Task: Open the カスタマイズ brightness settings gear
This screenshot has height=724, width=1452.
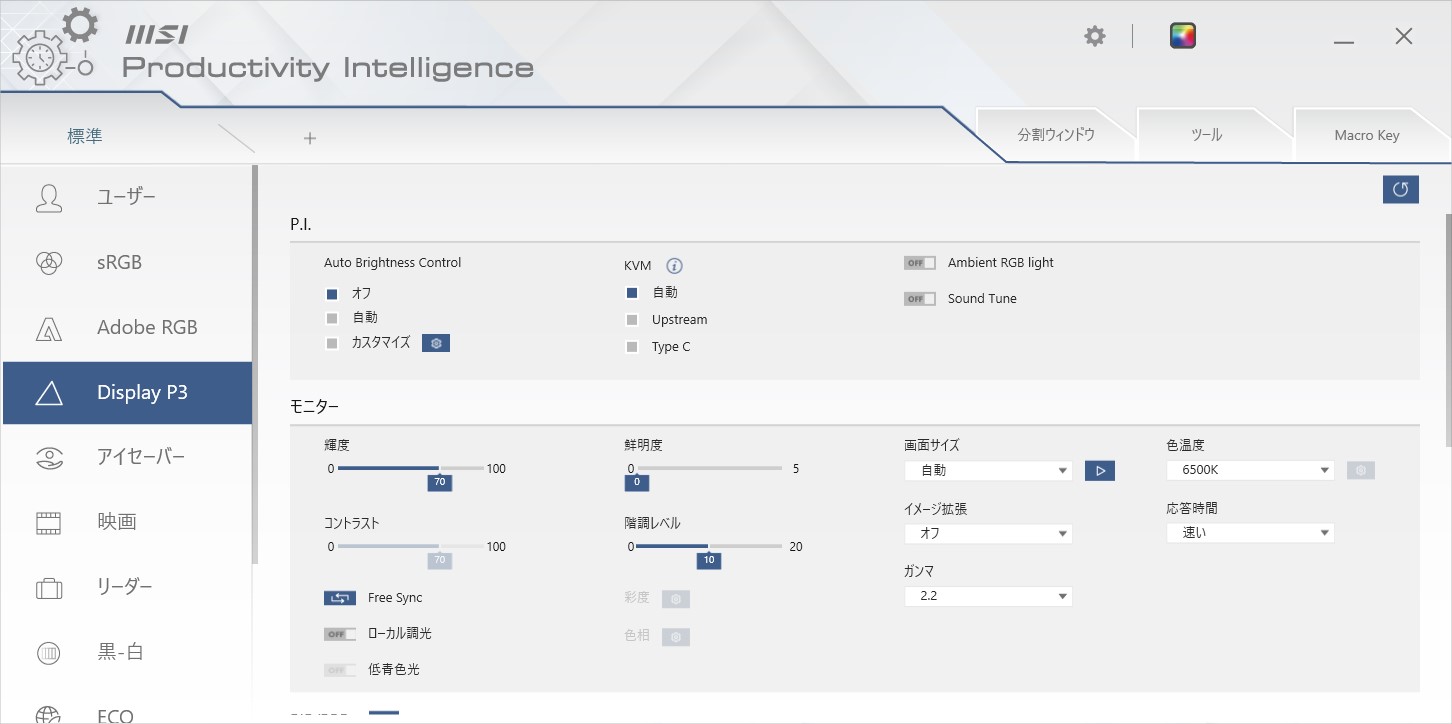Action: pos(436,343)
